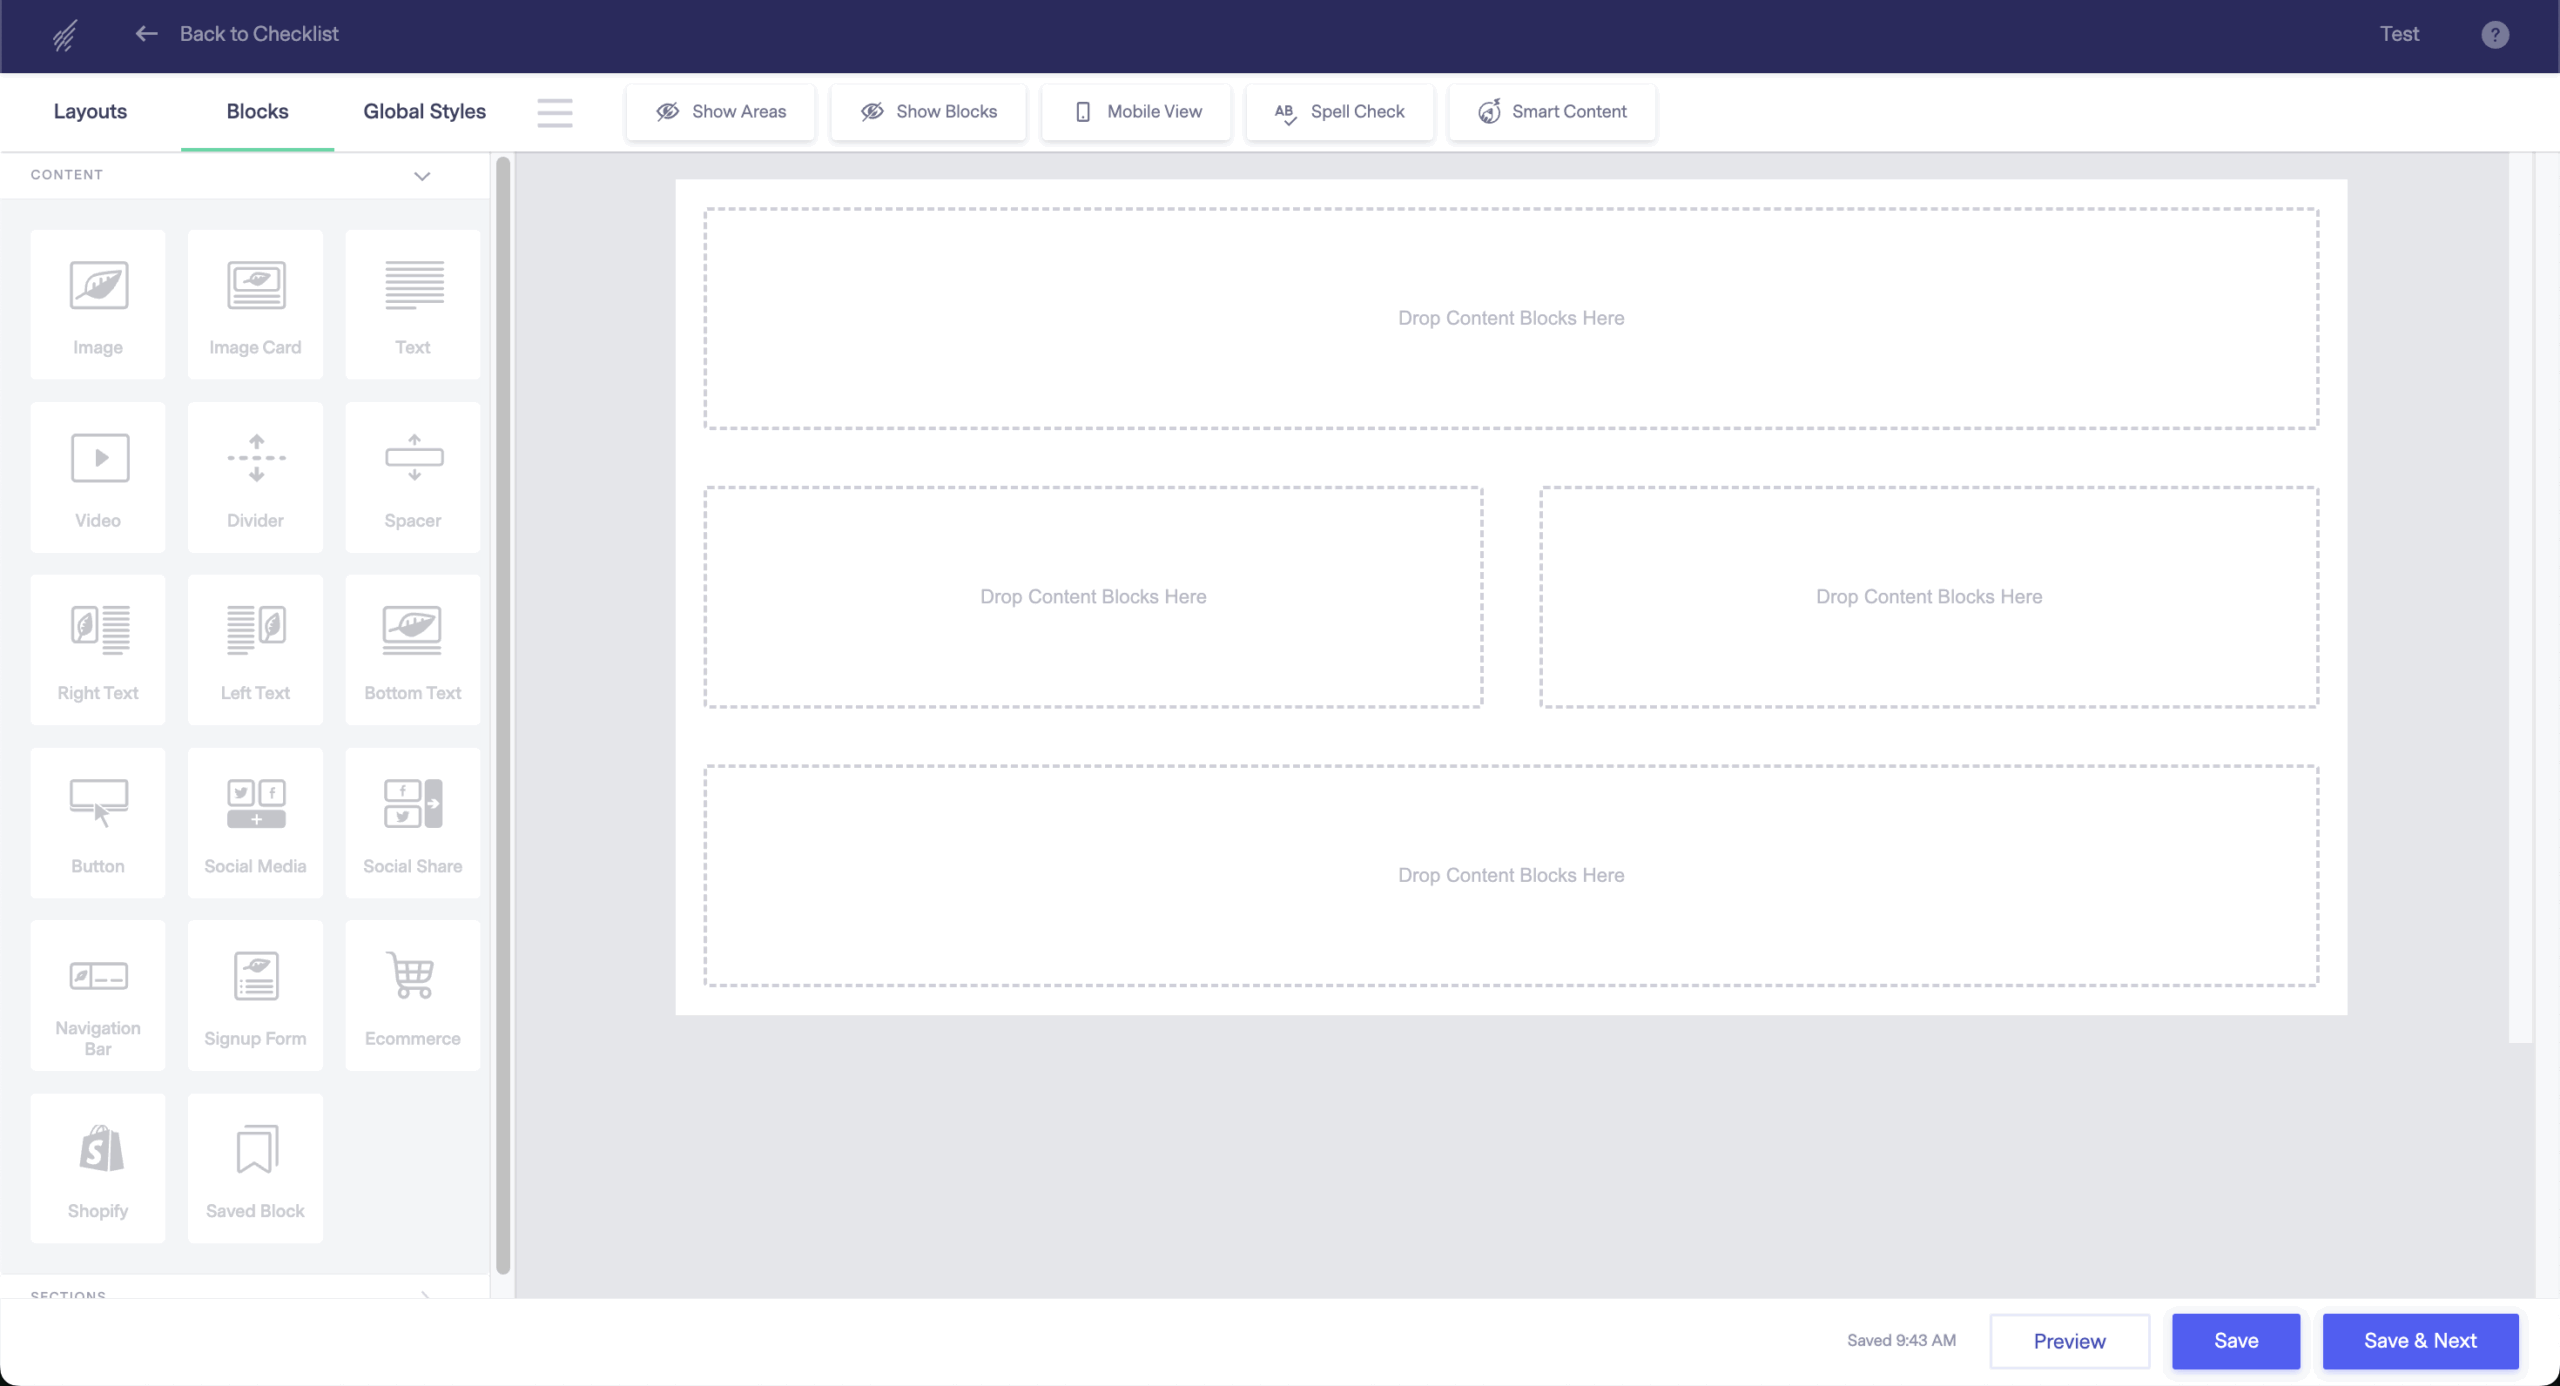Click Save & Next
This screenshot has height=1386, width=2560.
pos(2420,1341)
